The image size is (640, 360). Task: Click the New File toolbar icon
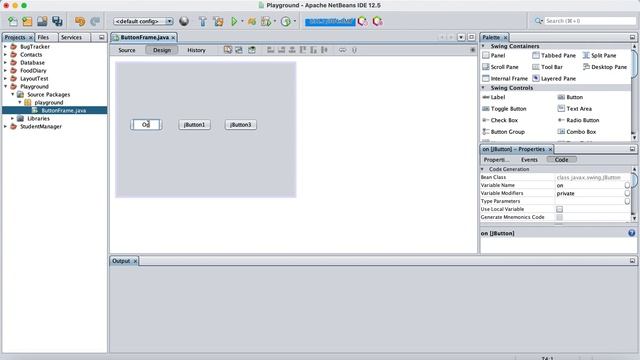coord(13,21)
